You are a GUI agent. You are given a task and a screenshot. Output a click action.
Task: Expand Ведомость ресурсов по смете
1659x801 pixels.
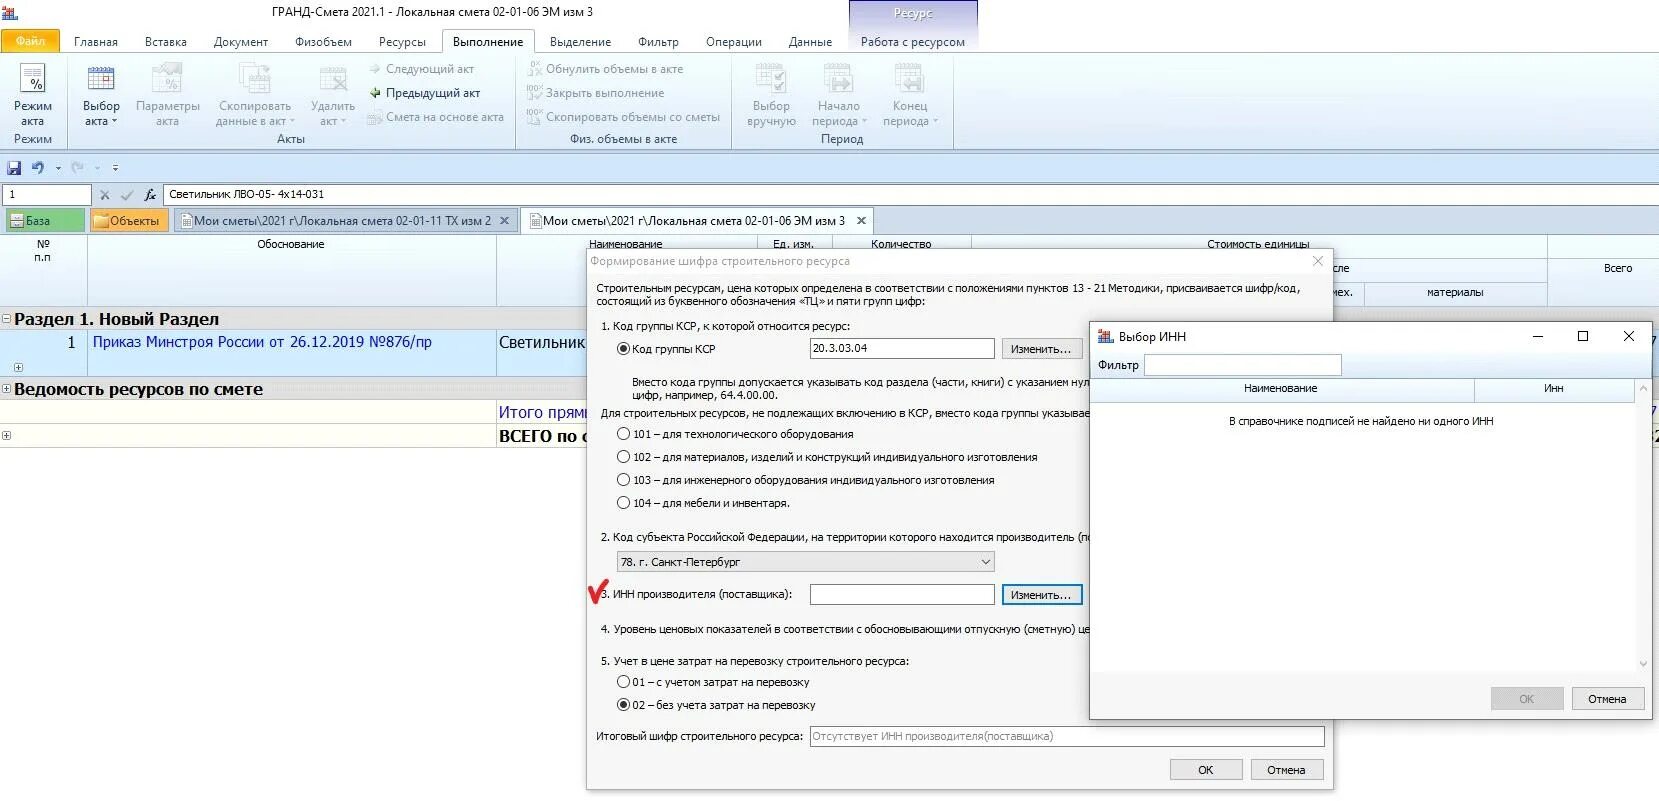(6, 389)
